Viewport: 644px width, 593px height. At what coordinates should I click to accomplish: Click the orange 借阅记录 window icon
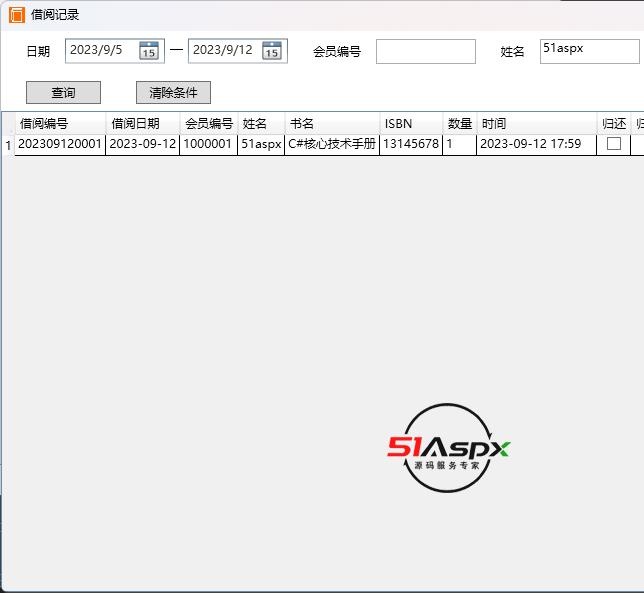tap(17, 15)
